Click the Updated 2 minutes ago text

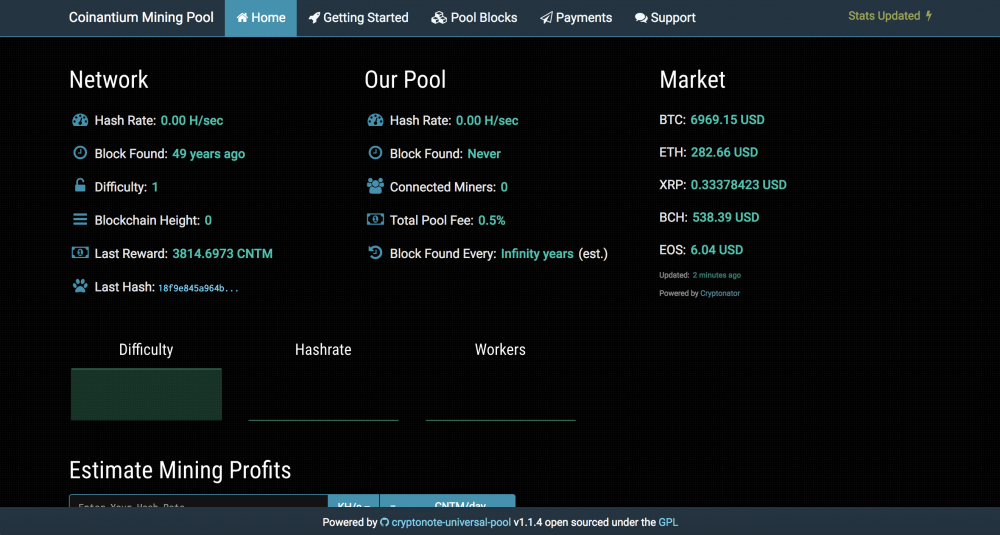click(700, 275)
